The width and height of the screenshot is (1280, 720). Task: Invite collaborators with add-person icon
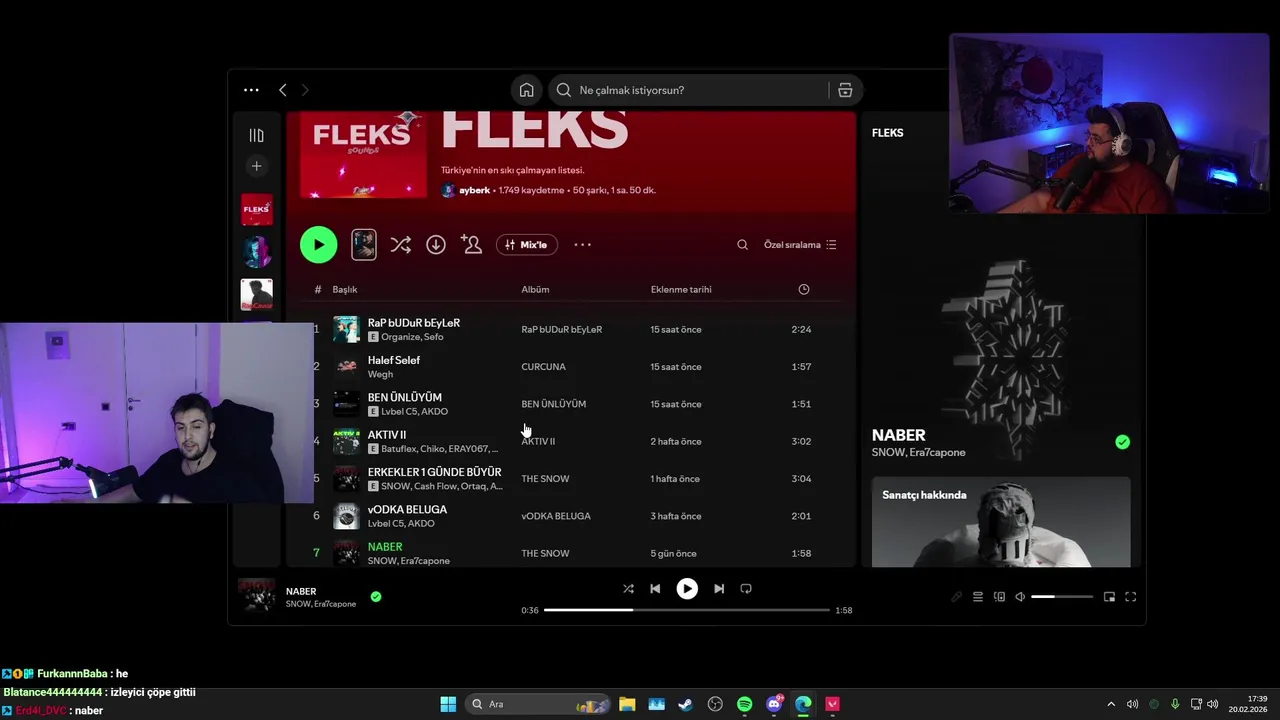[471, 244]
